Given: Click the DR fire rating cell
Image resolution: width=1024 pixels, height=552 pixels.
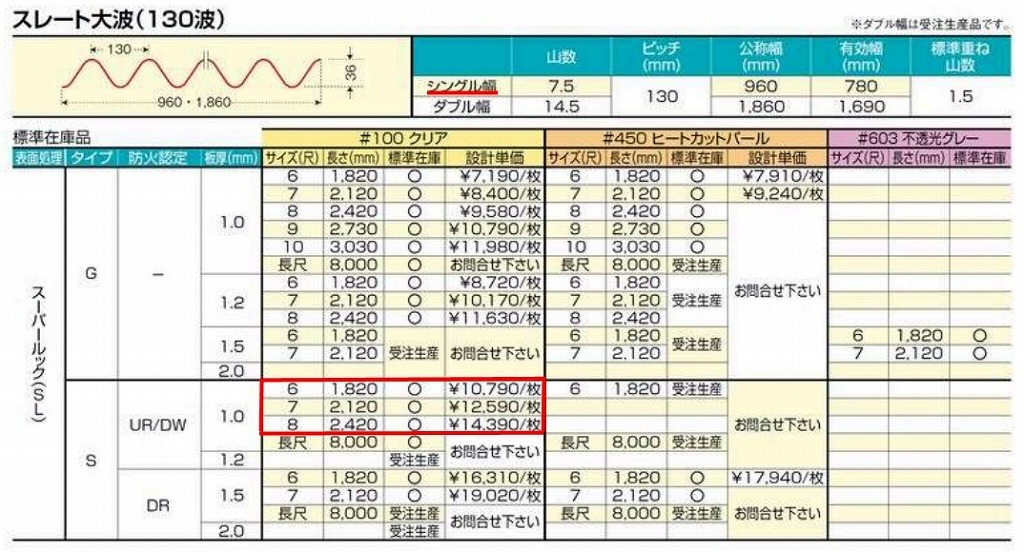Looking at the screenshot, I should (x=157, y=505).
